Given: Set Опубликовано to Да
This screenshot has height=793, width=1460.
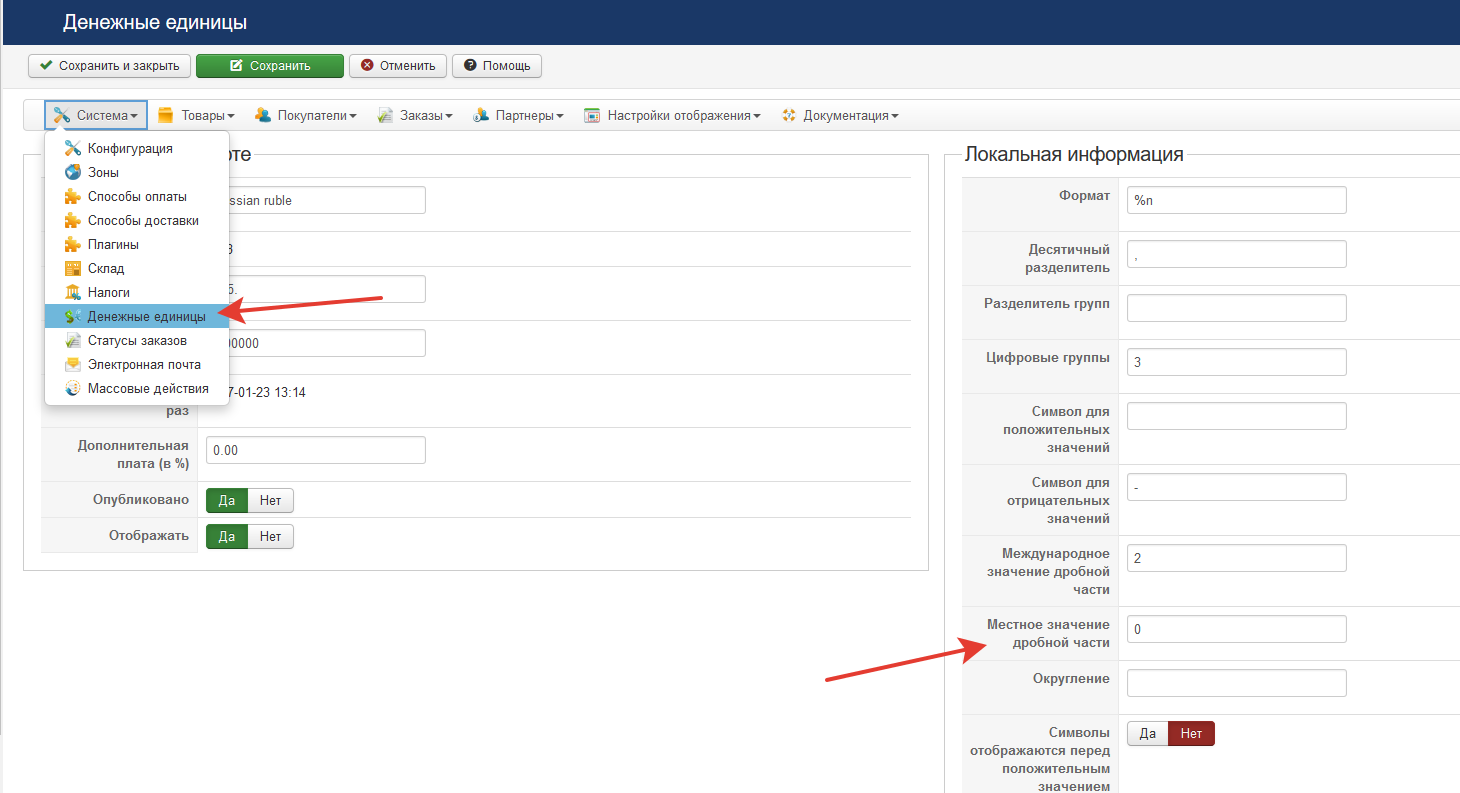Looking at the screenshot, I should coord(227,500).
